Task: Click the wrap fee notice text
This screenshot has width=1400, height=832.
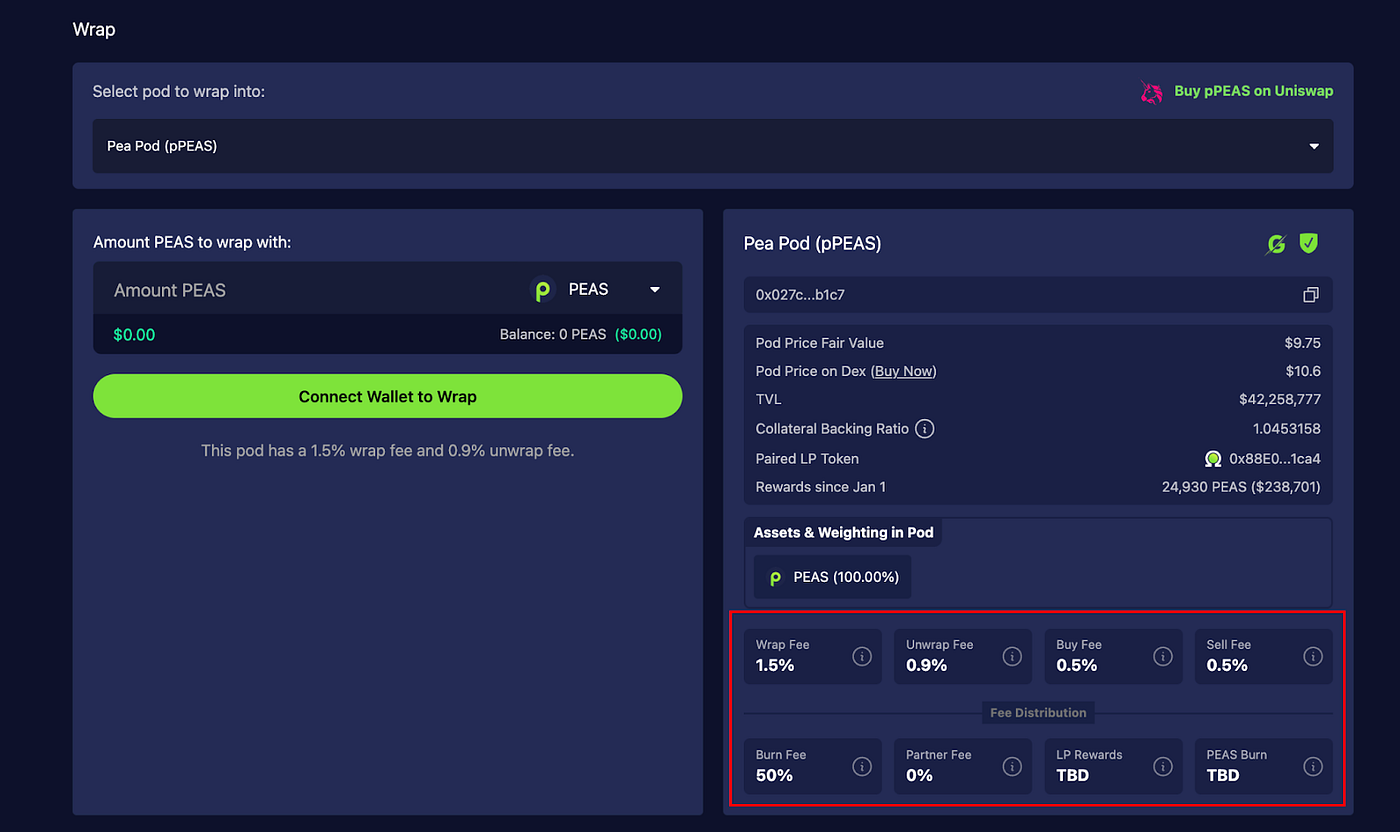Action: (x=388, y=451)
